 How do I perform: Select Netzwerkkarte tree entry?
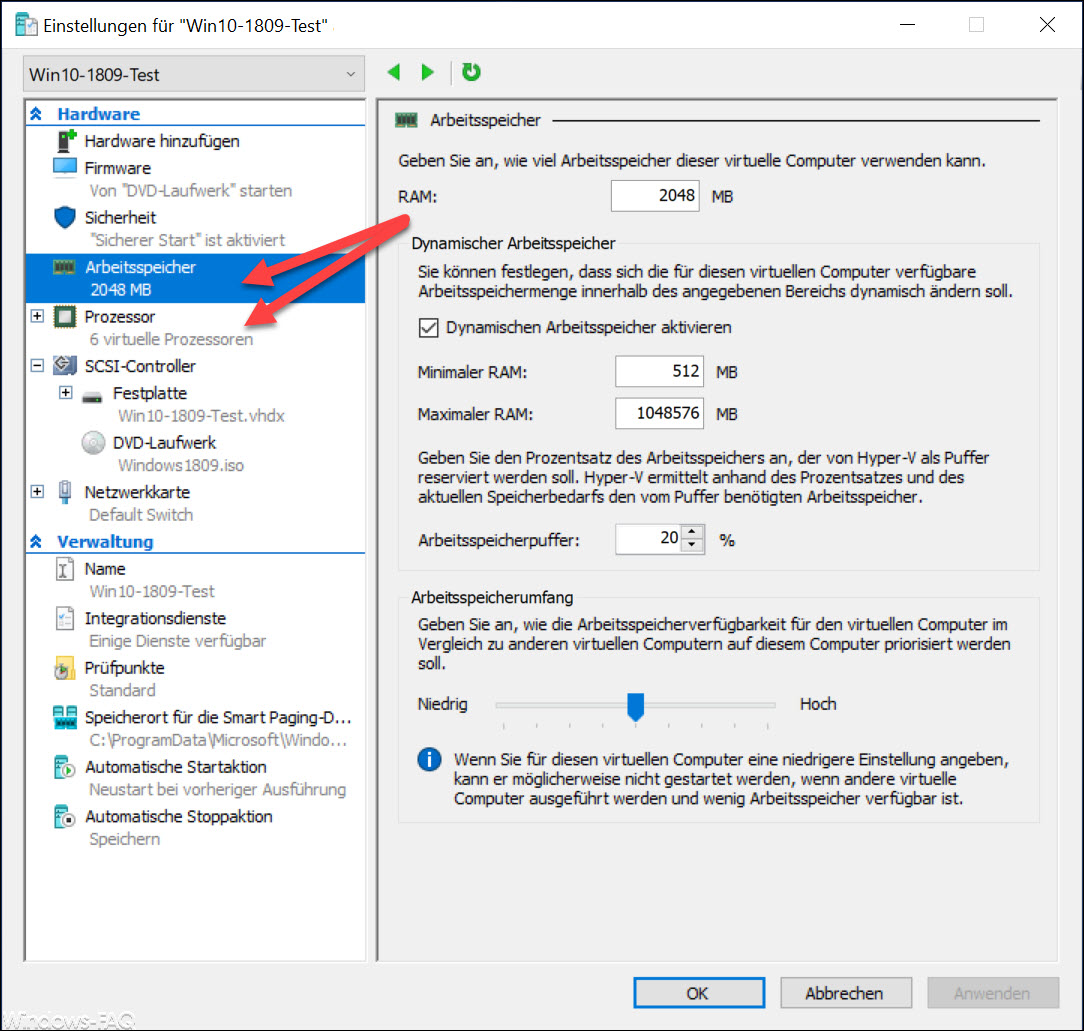coord(137,492)
